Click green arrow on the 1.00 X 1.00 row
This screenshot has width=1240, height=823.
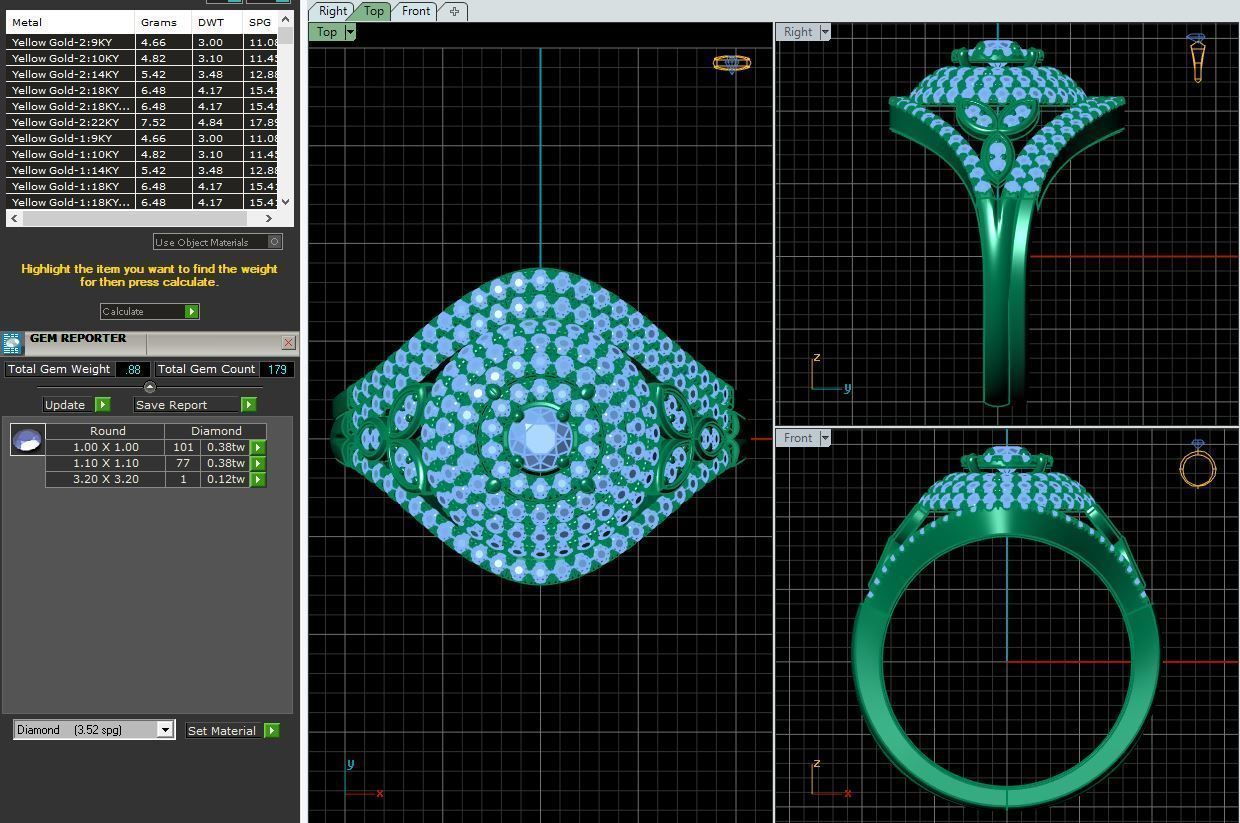258,448
